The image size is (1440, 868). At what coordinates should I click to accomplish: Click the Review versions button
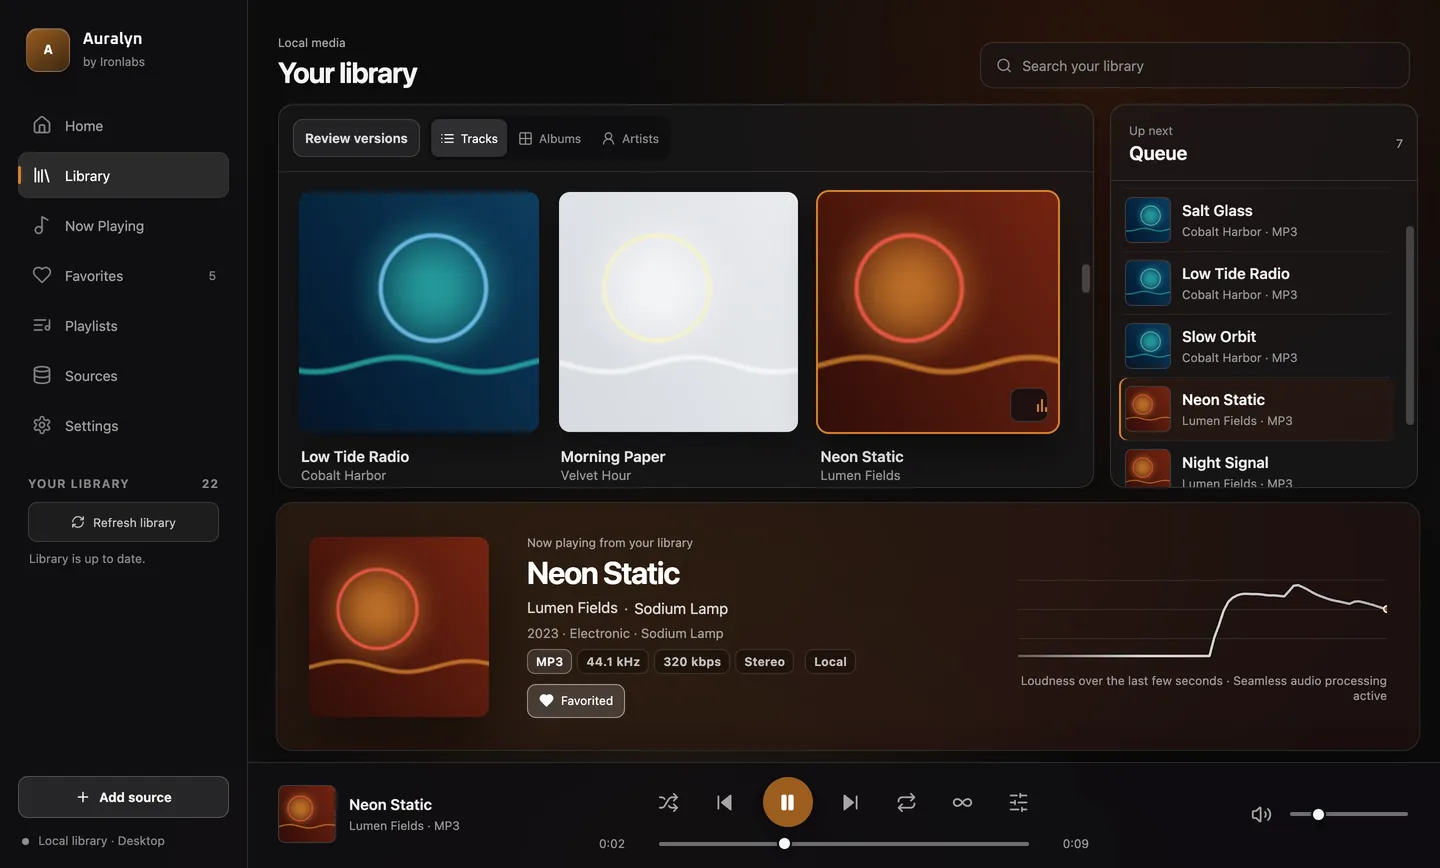(356, 138)
